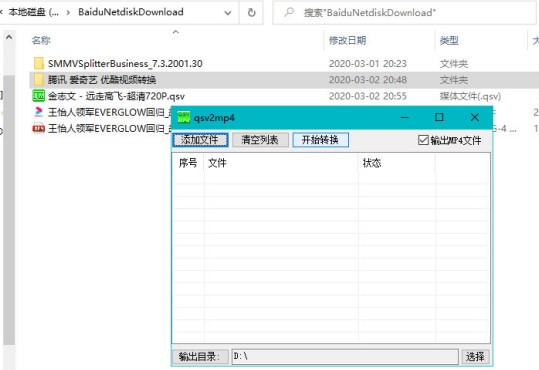Select folder name SMMVSplitterBusiness_7.3.2001.30
This screenshot has height=370, width=539.
(x=125, y=64)
